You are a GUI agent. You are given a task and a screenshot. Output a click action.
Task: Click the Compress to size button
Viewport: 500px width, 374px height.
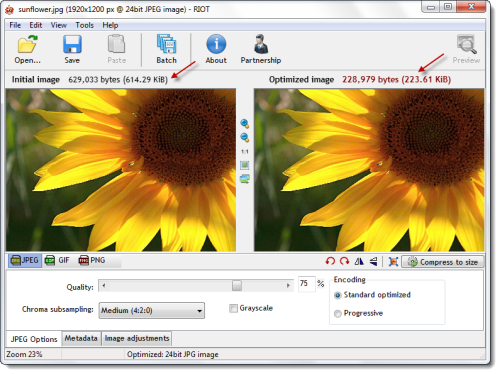click(442, 262)
